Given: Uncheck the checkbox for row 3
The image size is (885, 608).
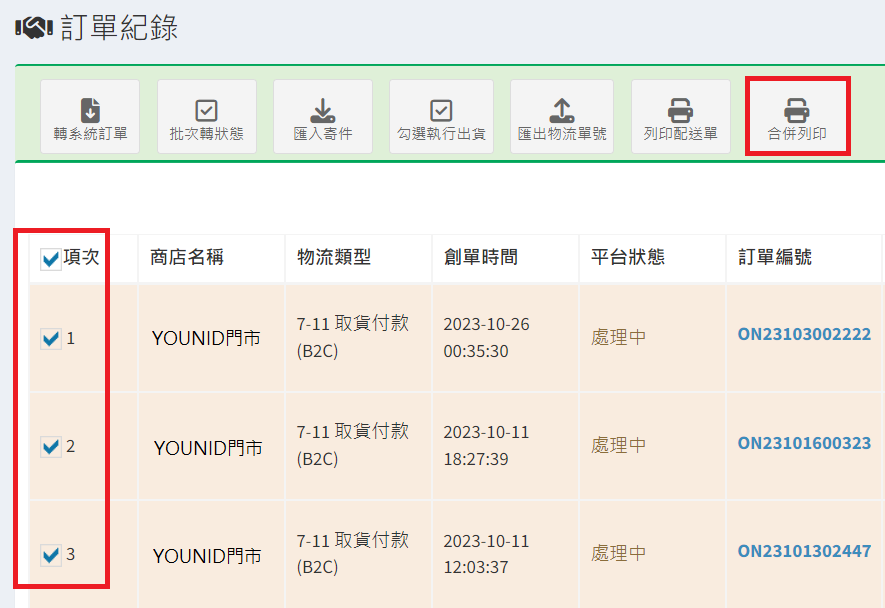Looking at the screenshot, I should click(51, 554).
